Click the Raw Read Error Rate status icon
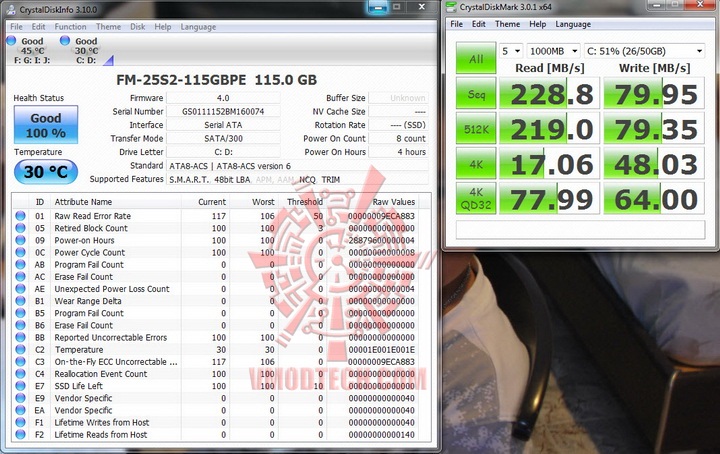 20,216
